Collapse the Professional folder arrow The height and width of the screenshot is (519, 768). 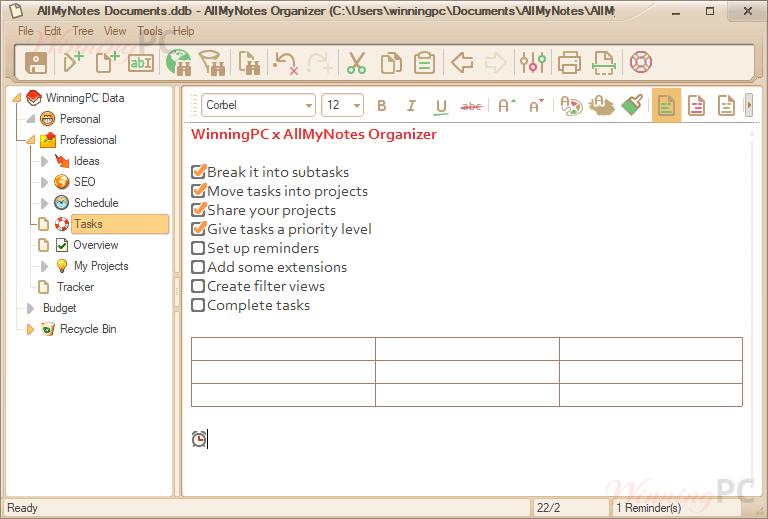[30, 140]
